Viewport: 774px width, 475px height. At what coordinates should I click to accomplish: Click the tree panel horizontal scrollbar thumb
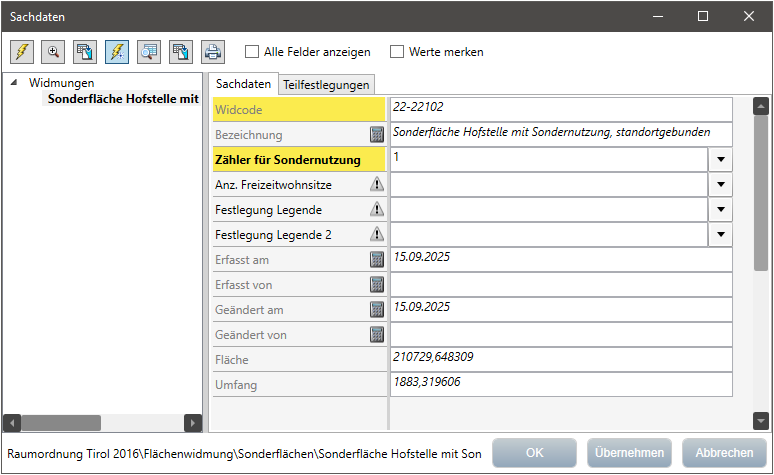point(61,423)
